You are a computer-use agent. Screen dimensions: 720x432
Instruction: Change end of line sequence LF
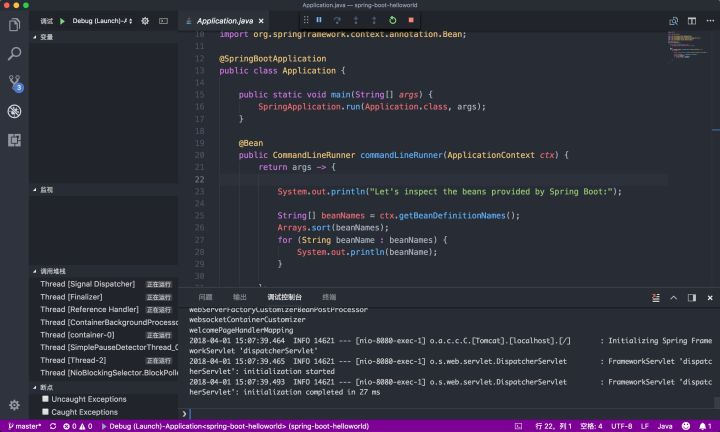645,426
